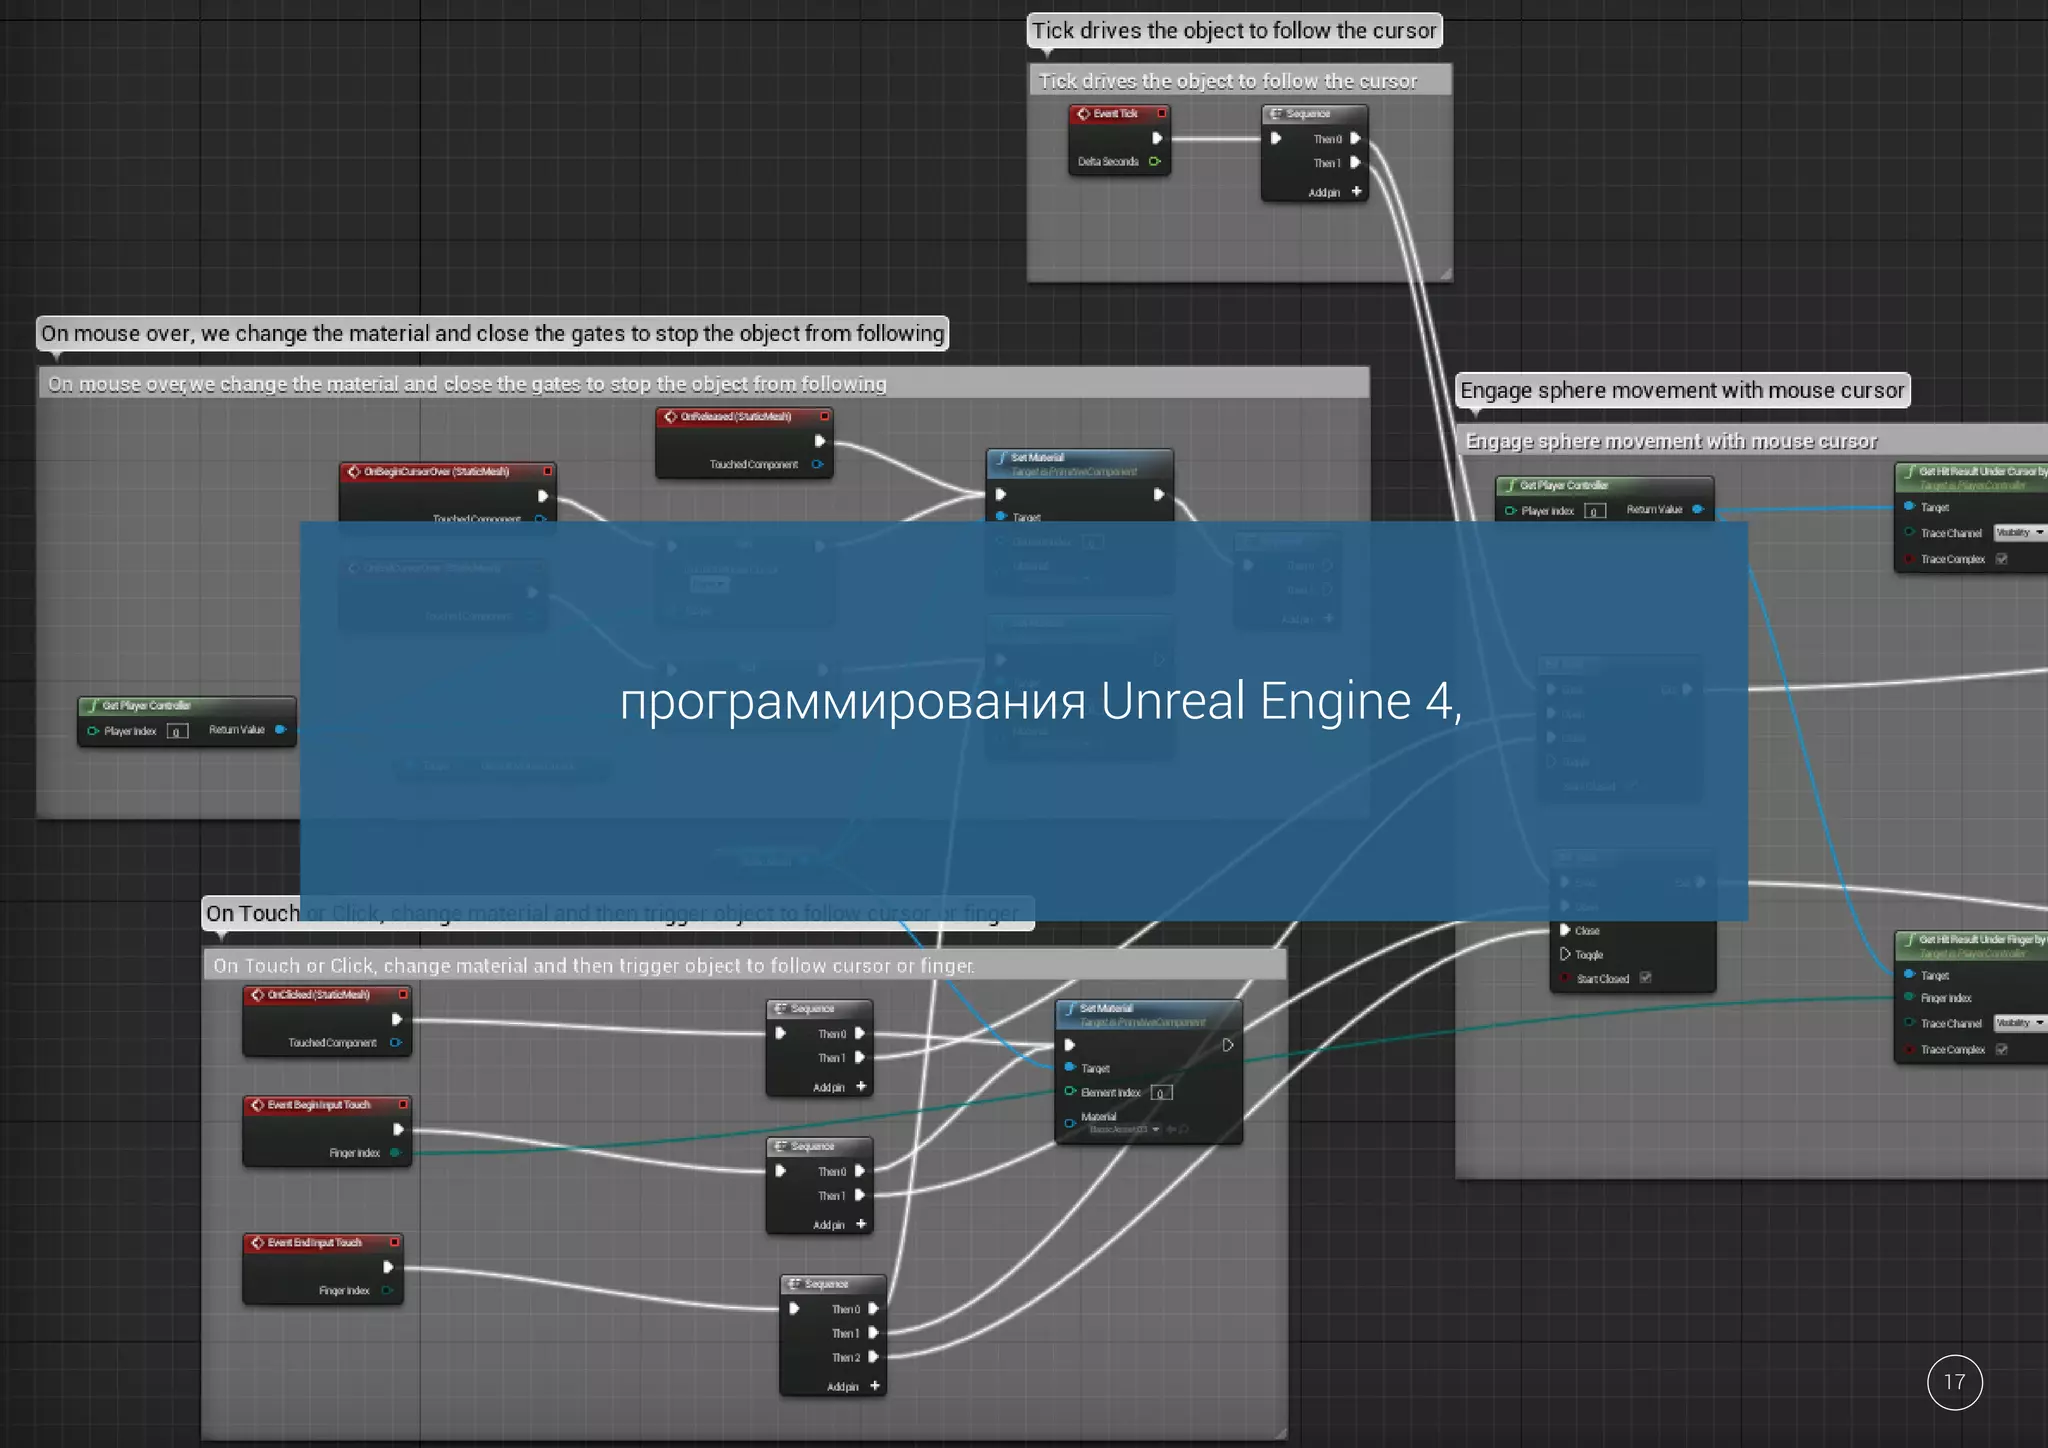This screenshot has width=2048, height=1448.
Task: Click OnBeginCursorOver execution output pin
Action: 543,495
